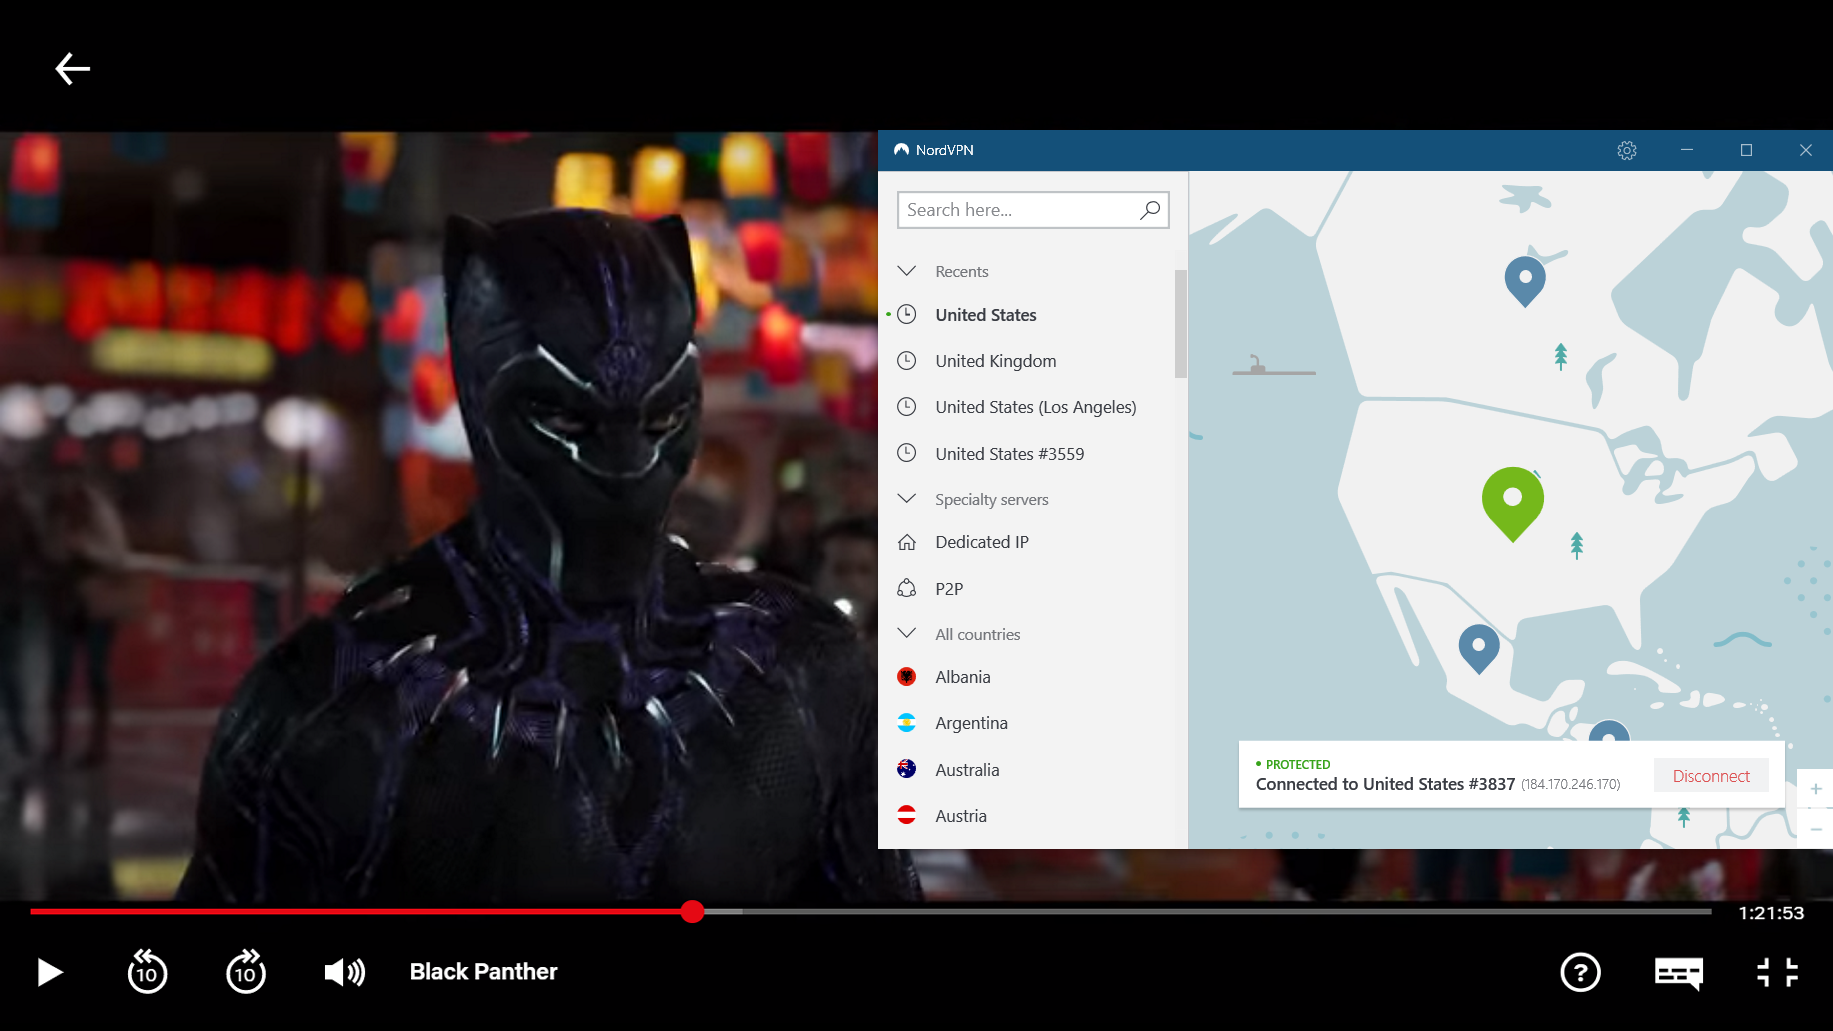The width and height of the screenshot is (1833, 1031).
Task: Play the Black Panther video
Action: coord(50,972)
